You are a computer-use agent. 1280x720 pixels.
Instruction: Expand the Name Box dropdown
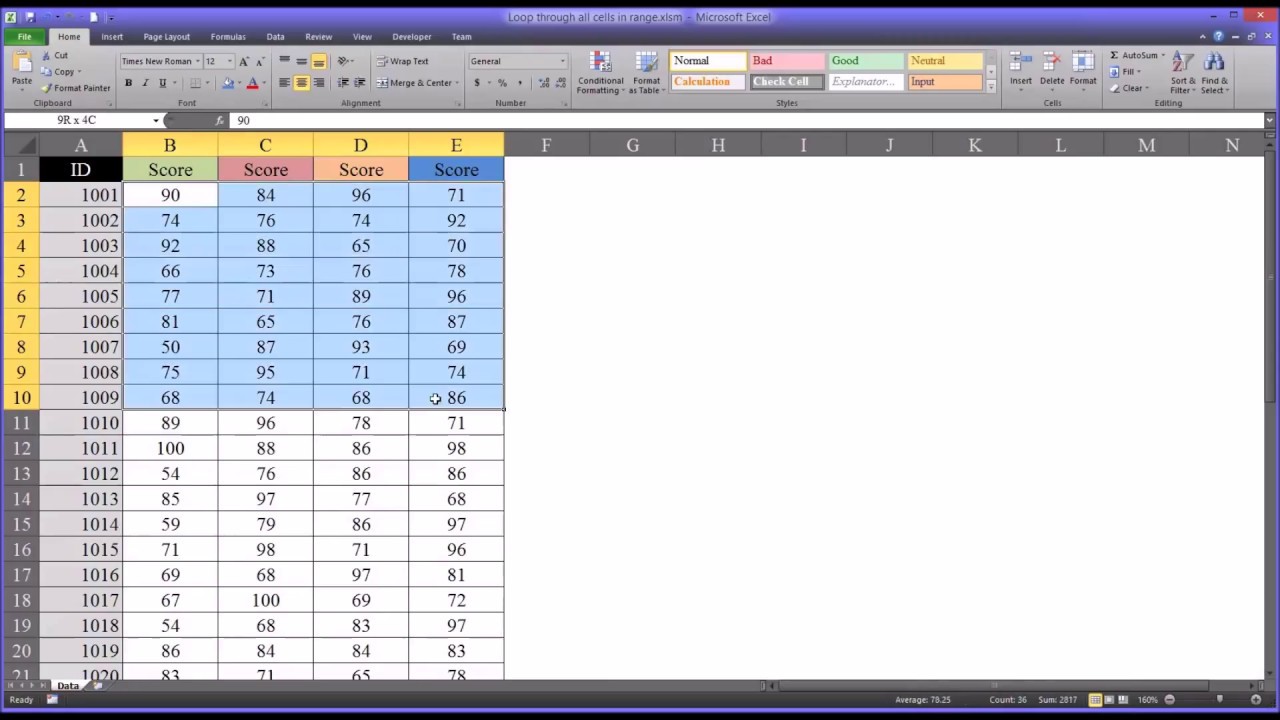coord(156,120)
